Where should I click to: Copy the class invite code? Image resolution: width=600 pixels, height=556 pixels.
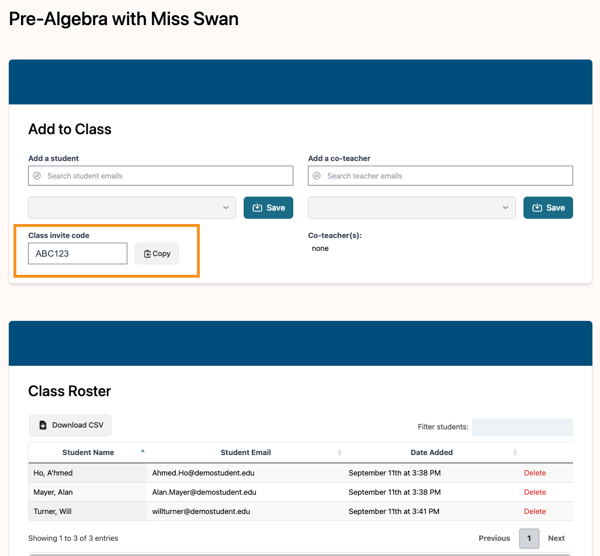[x=157, y=253]
